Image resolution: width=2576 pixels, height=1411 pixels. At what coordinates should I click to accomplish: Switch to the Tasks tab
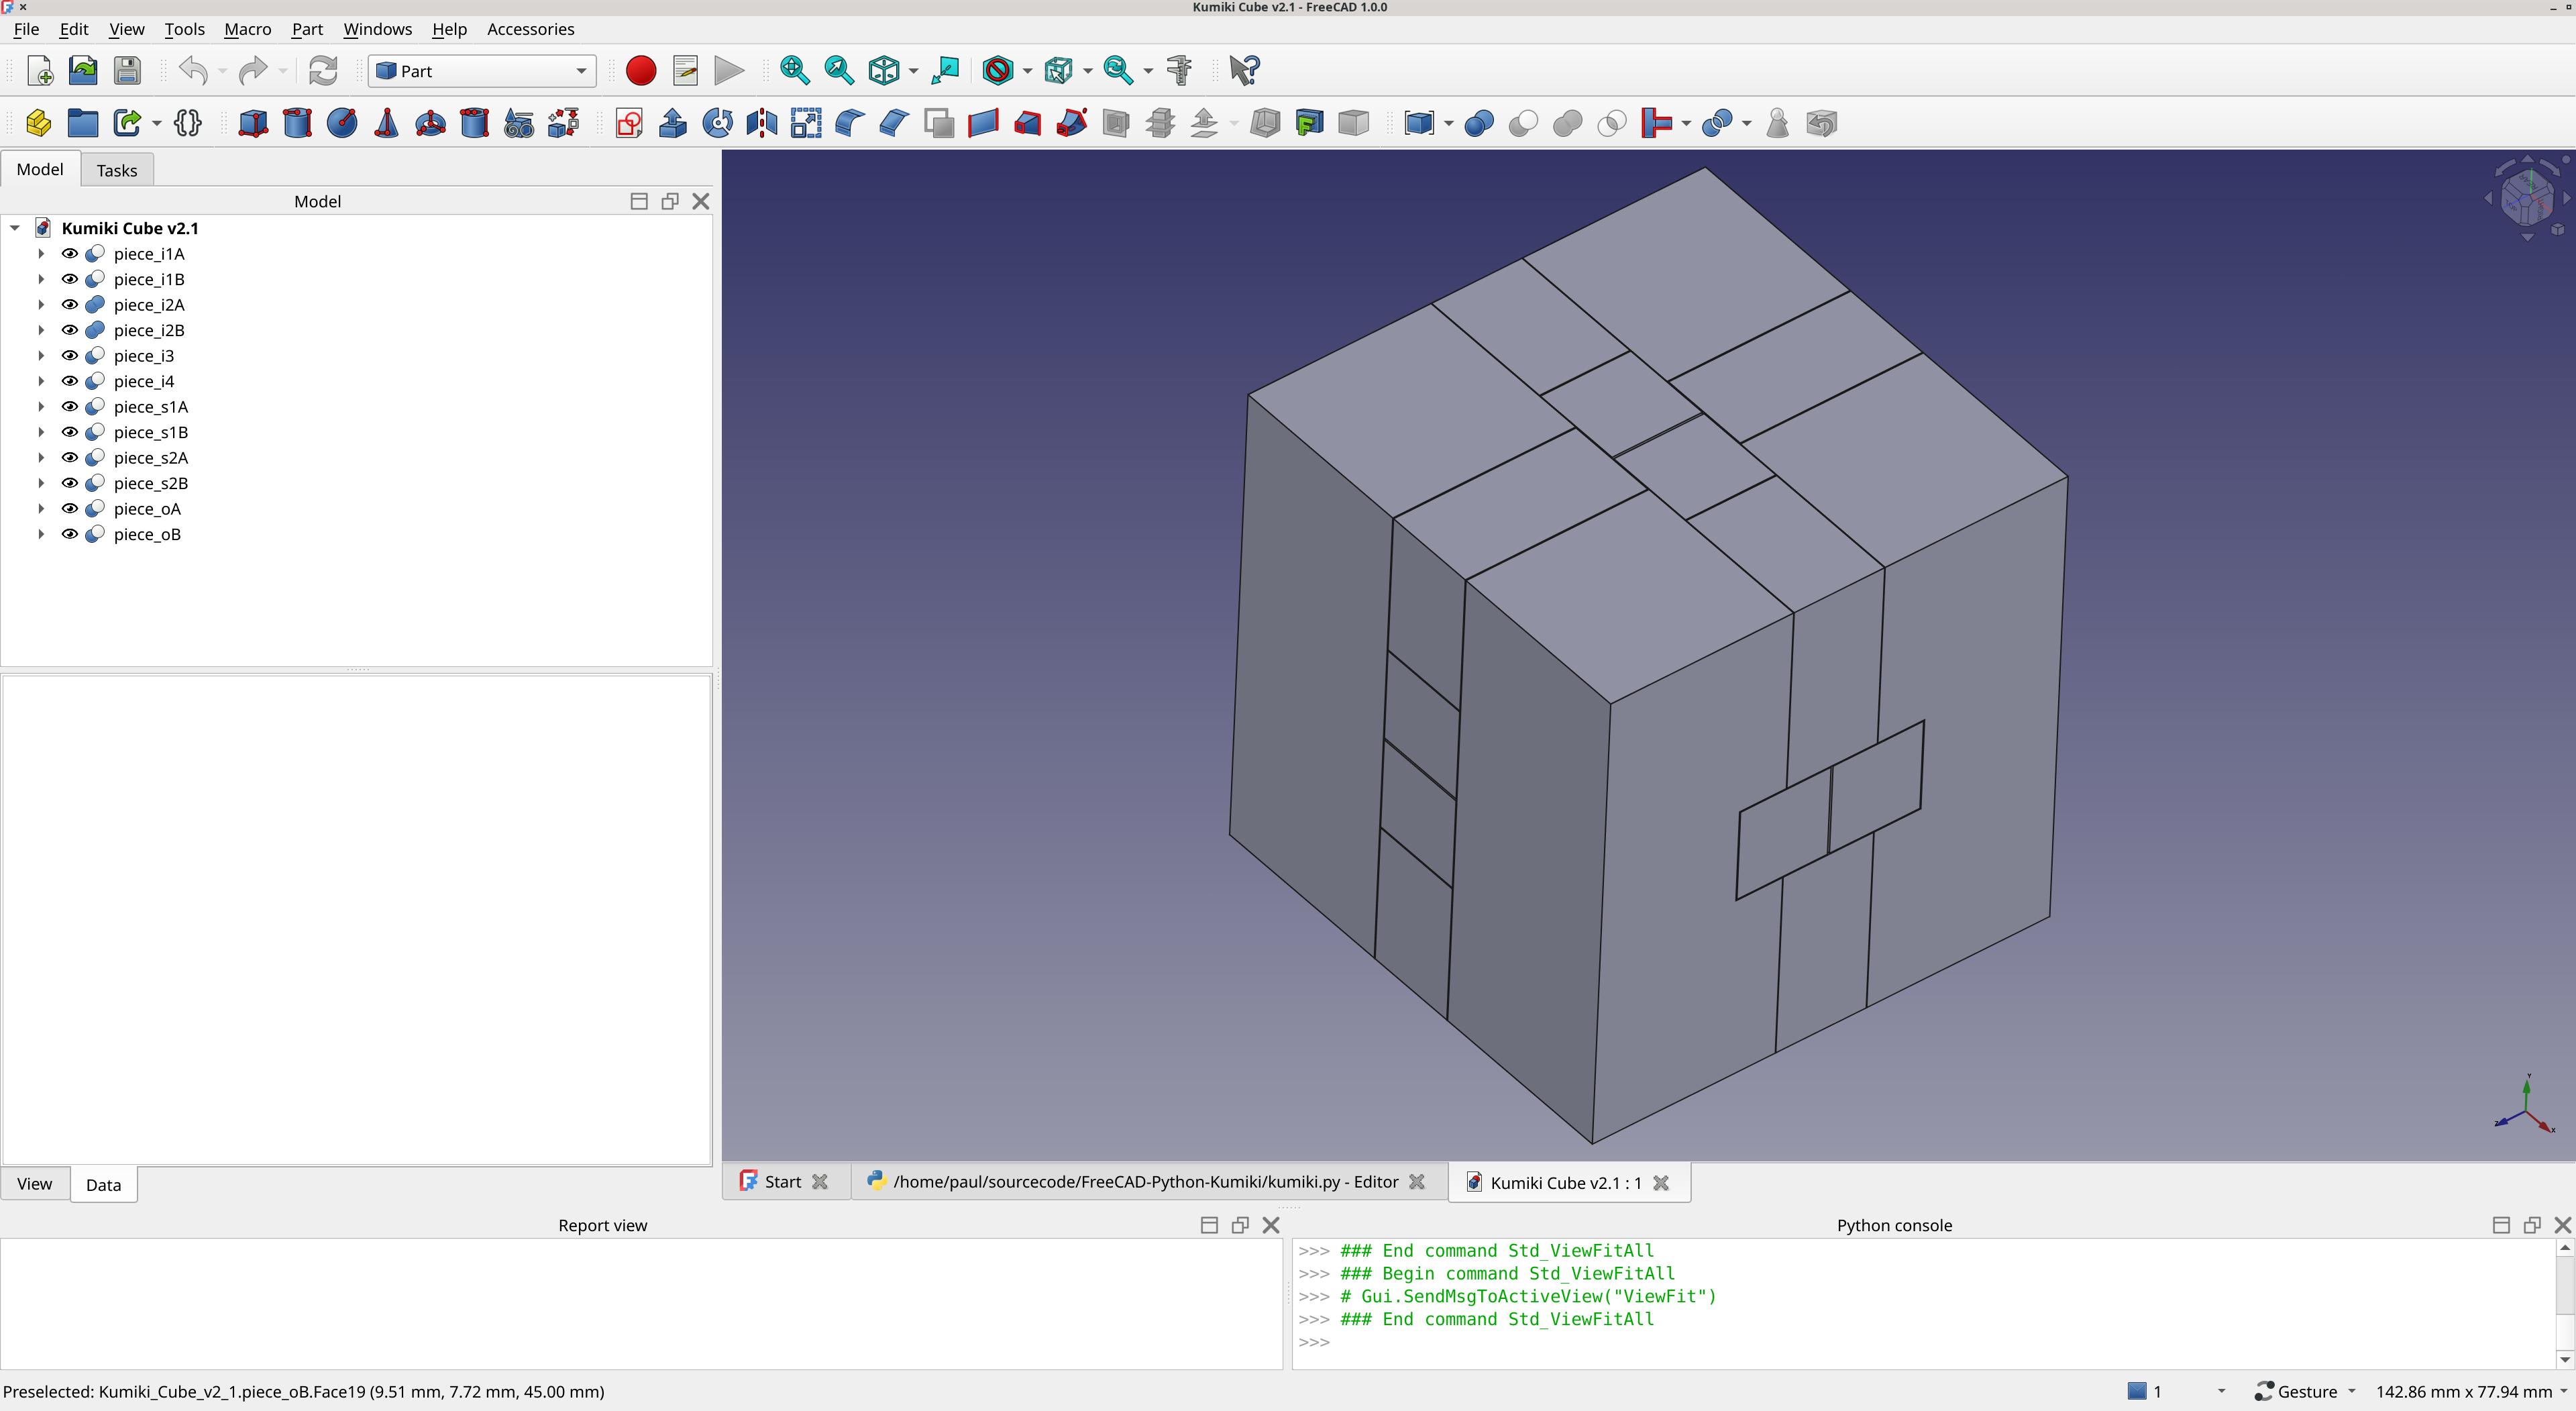(x=116, y=170)
